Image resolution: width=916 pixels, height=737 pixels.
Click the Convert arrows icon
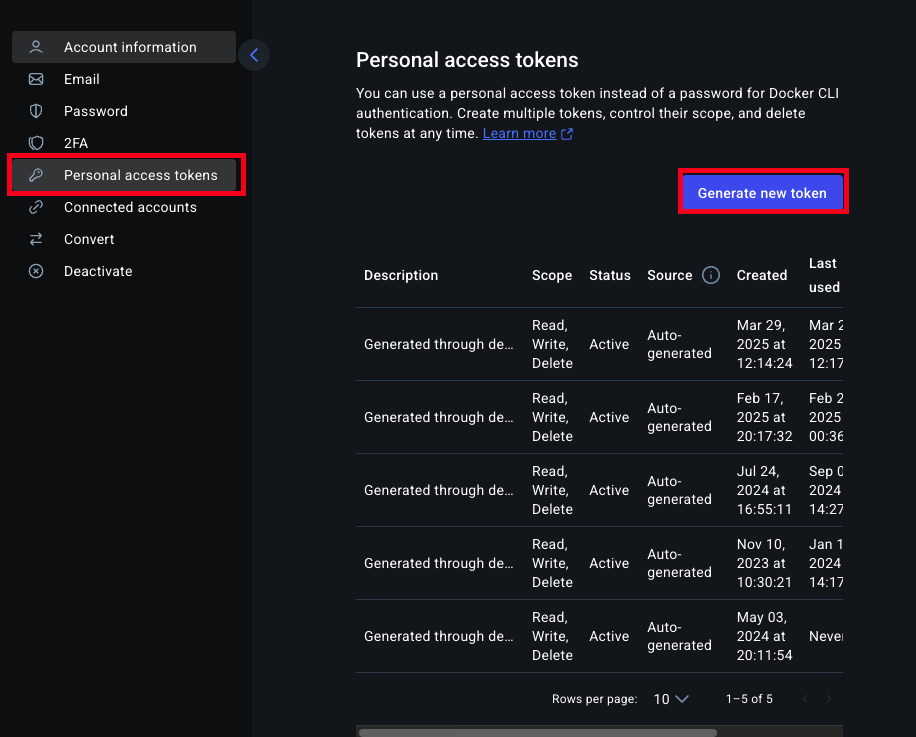coord(36,239)
